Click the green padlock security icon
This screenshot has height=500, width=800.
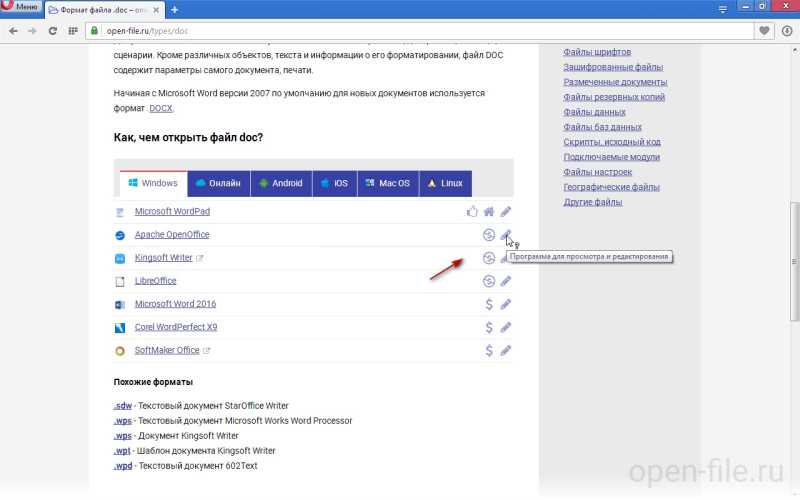point(94,31)
